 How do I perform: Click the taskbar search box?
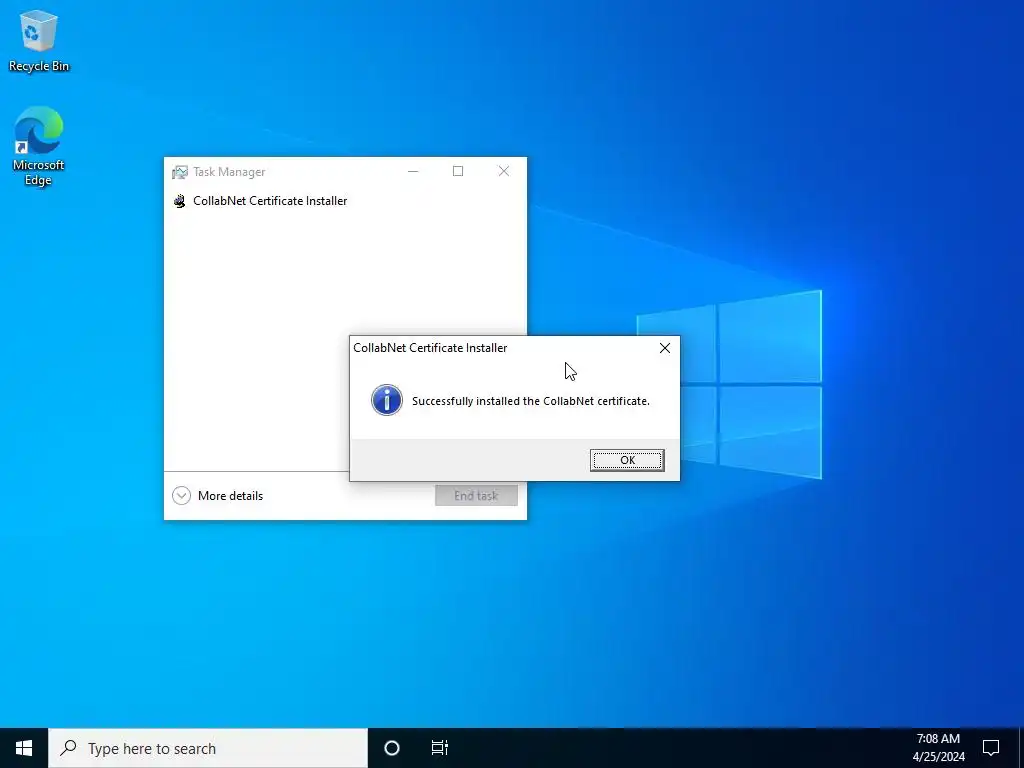[208, 748]
